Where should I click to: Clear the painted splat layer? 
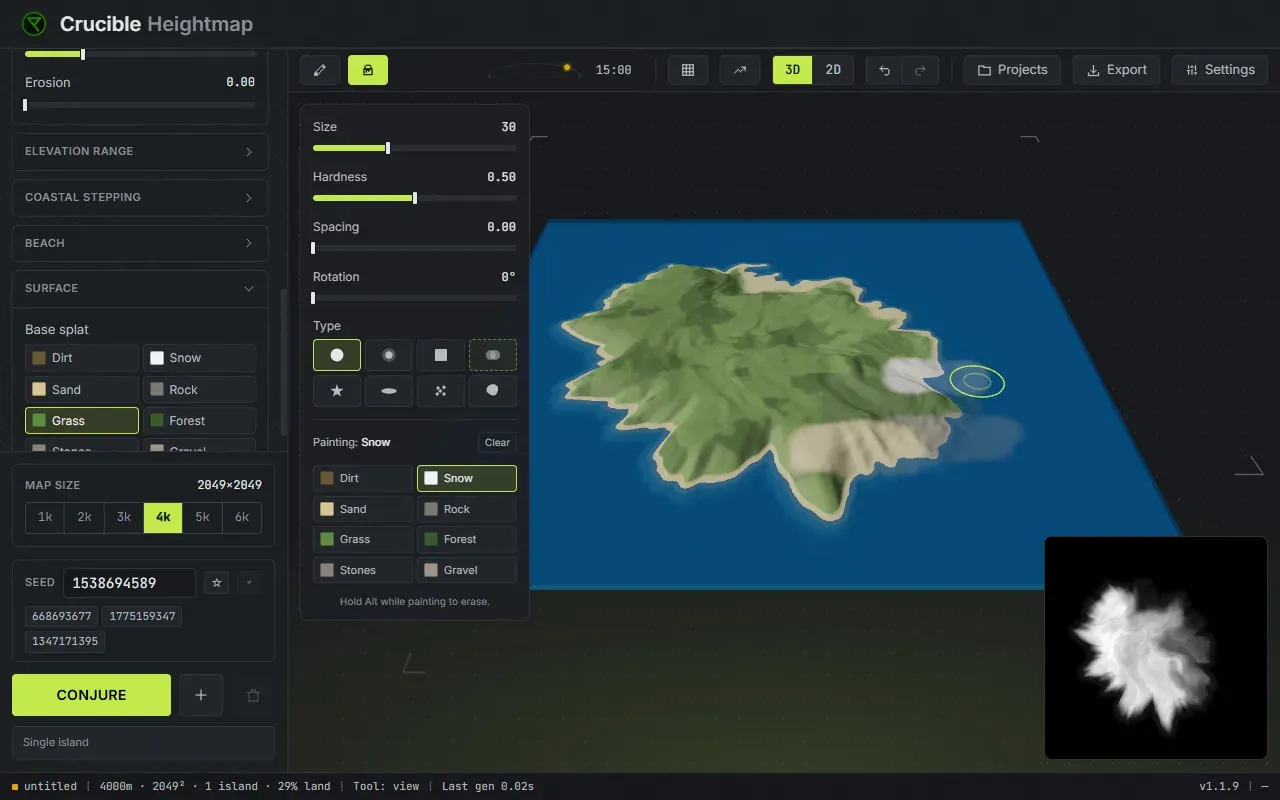click(x=497, y=442)
